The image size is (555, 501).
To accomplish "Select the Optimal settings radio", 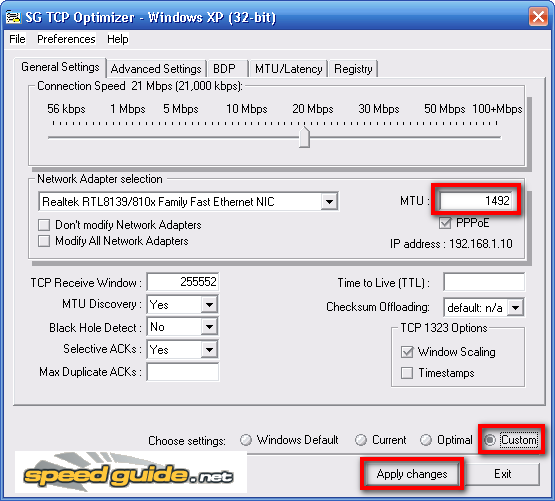I will tap(426, 440).
